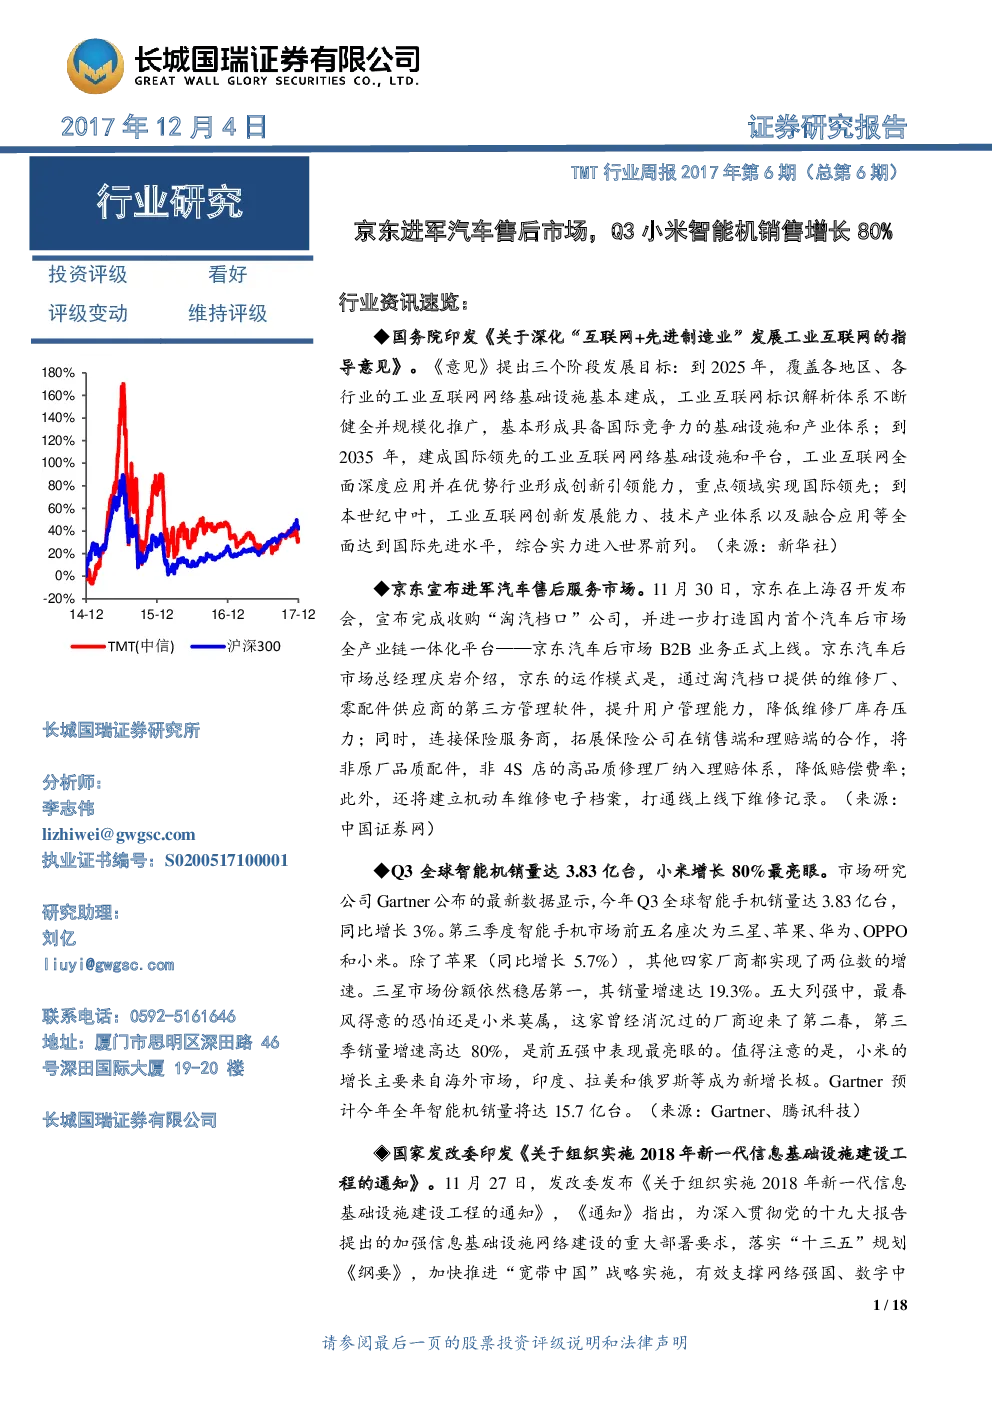
Task: Click the page number 1 / 18
Action: click(890, 1305)
